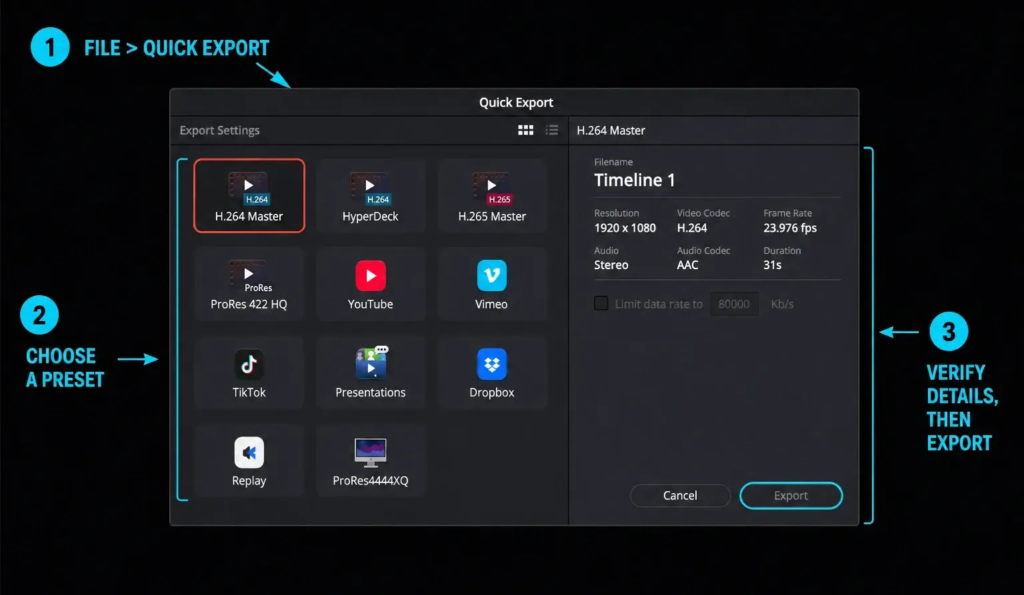Click the Cancel button
The image size is (1024, 595).
(x=680, y=495)
